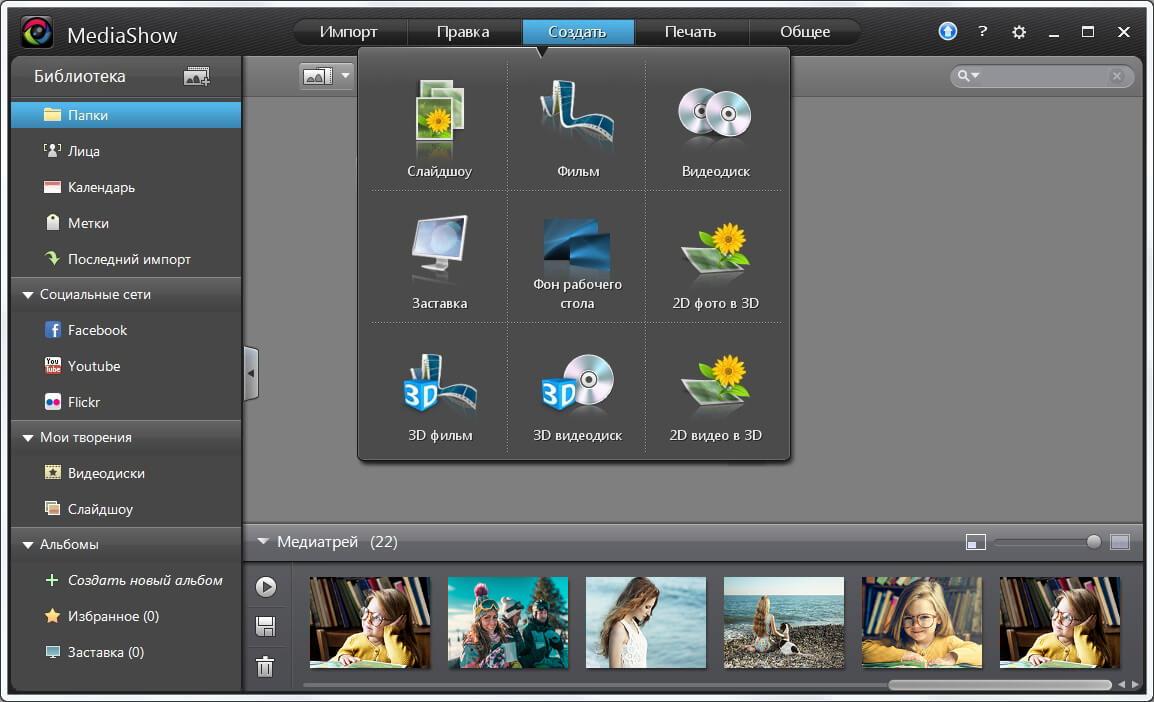Viewport: 1154px width, 702px height.
Task: Select the girl on beach thumbnail
Action: pos(784,623)
